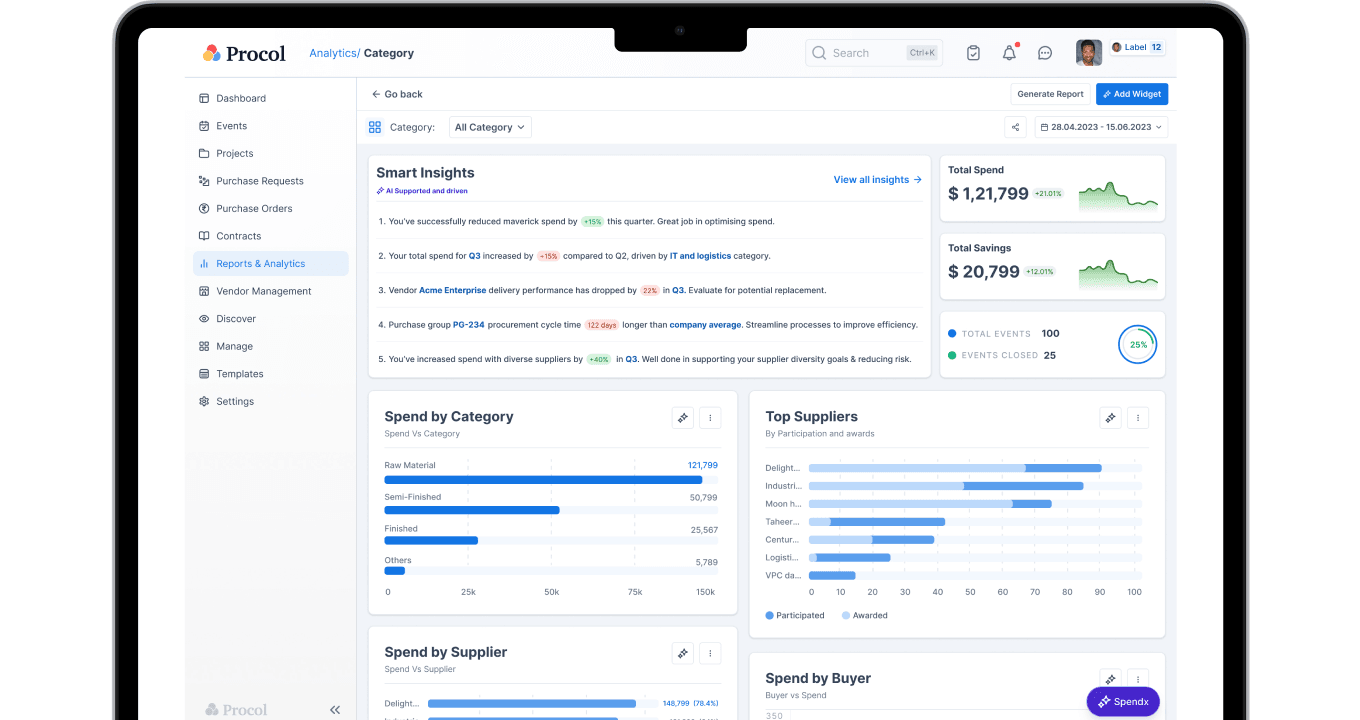This screenshot has height=720, width=1360.
Task: Open the chat messages icon
Action: coord(1045,52)
